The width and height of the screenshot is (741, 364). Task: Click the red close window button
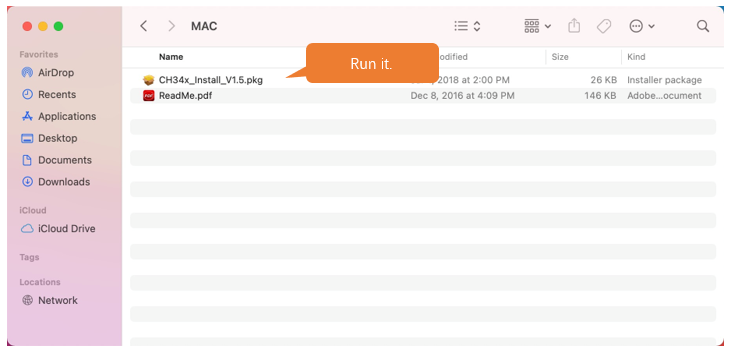pyautogui.click(x=27, y=26)
